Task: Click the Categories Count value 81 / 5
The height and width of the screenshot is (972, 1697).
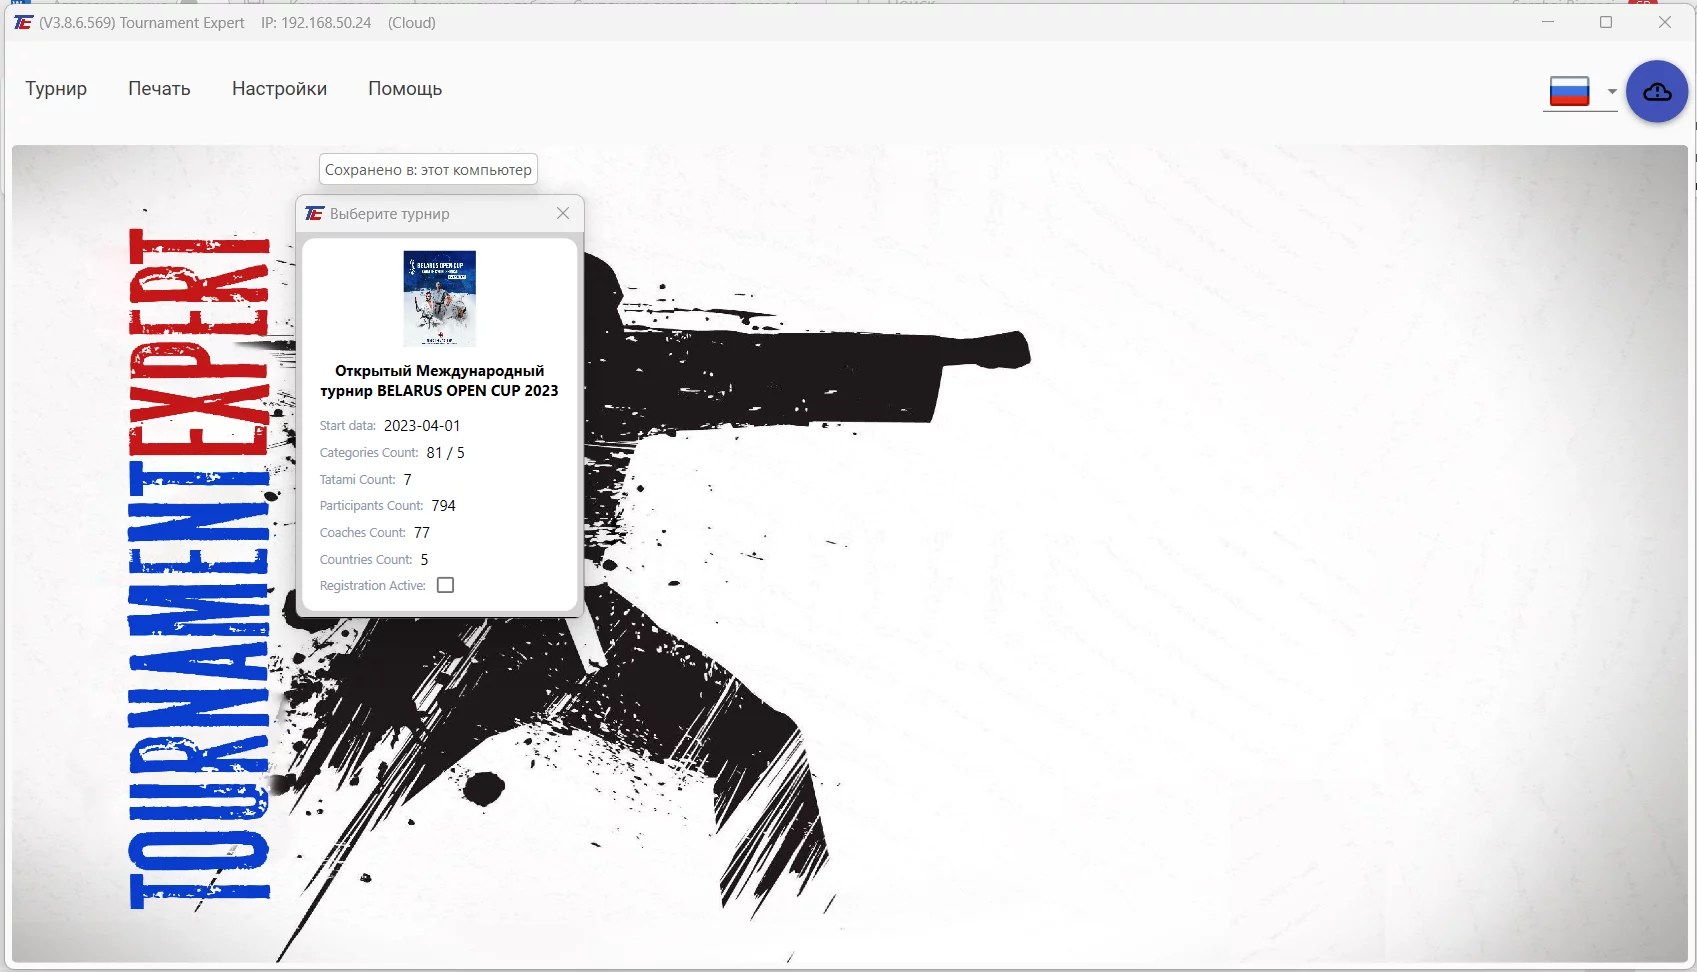Action: click(446, 453)
